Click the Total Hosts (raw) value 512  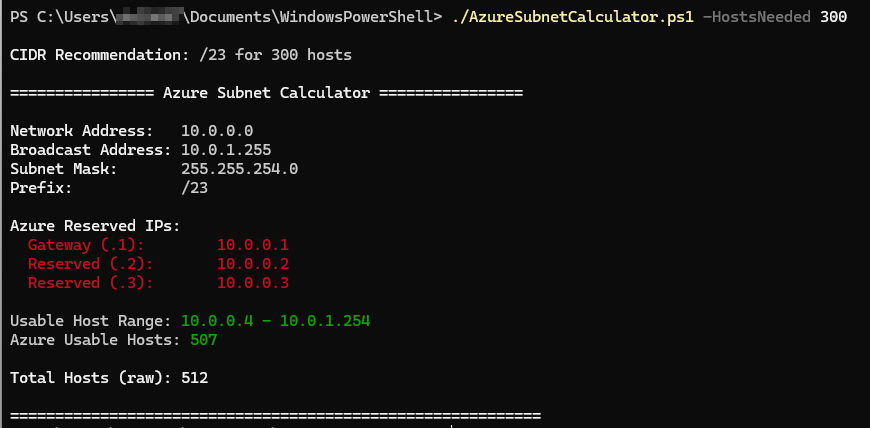point(194,378)
